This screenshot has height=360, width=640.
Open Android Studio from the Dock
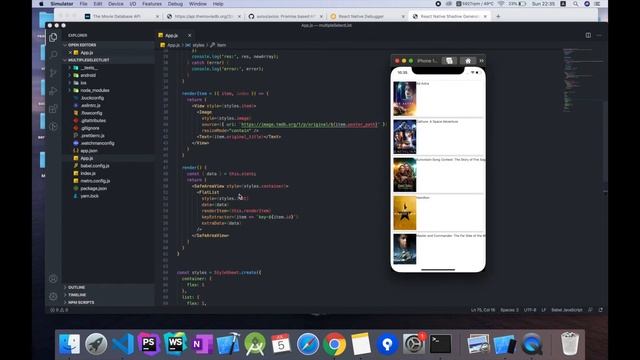coord(255,344)
